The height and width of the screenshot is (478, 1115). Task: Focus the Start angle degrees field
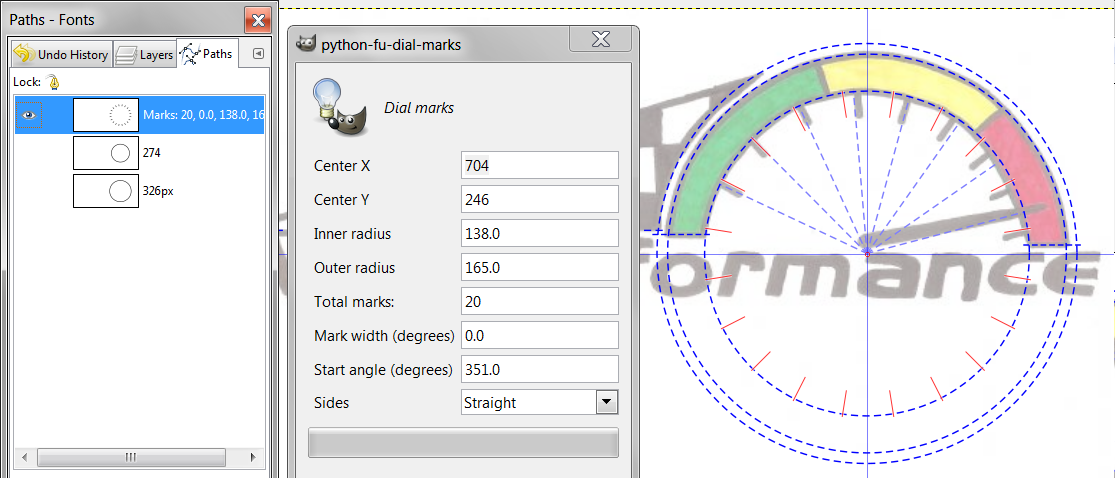[539, 369]
